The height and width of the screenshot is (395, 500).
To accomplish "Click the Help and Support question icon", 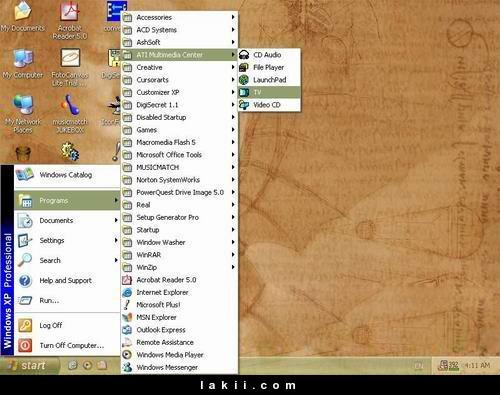I will click(x=25, y=281).
